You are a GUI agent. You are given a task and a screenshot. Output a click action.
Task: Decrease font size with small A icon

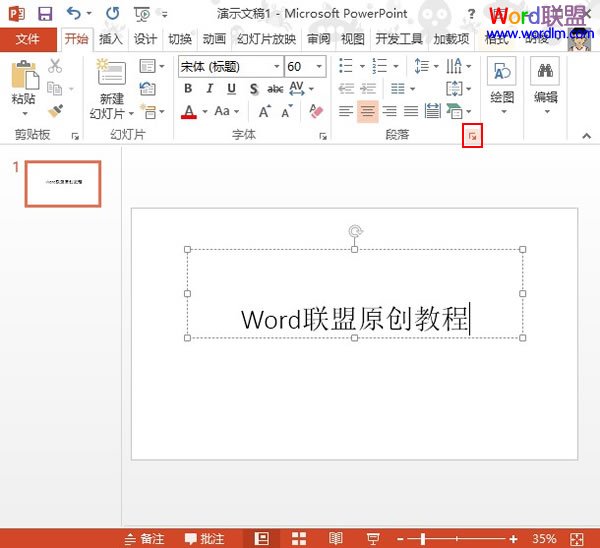coord(287,112)
